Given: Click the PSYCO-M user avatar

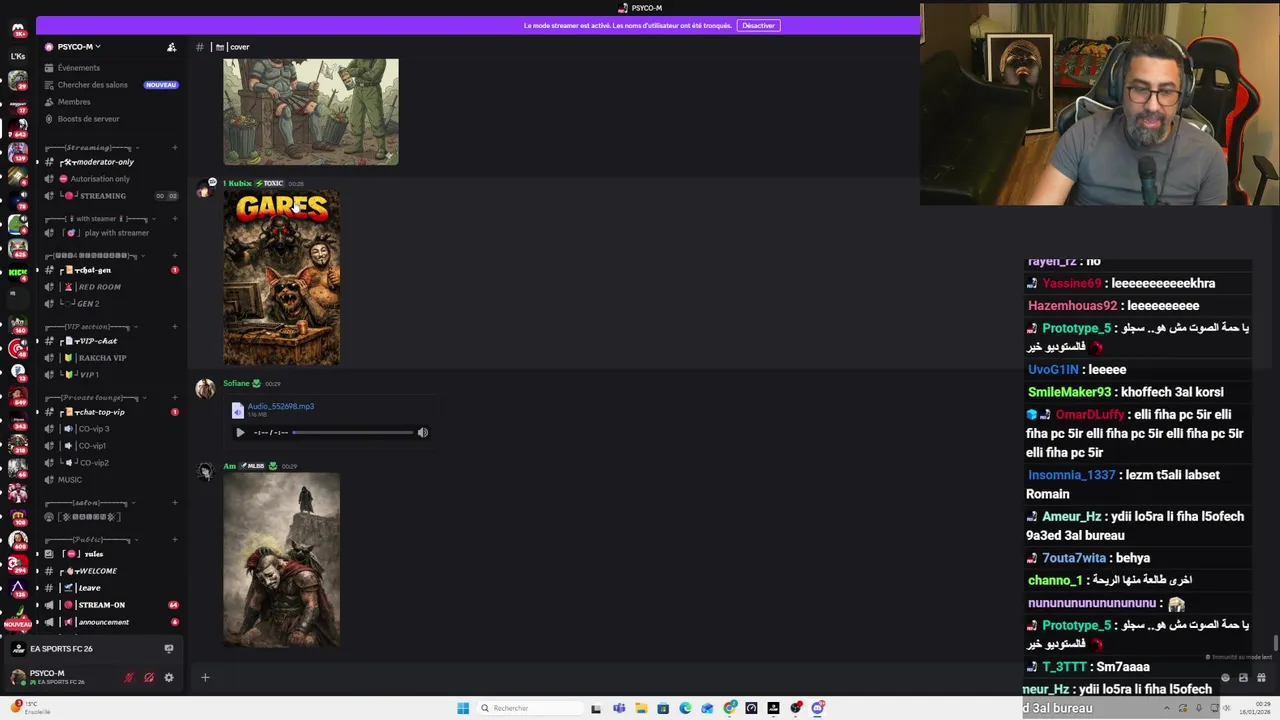Looking at the screenshot, I should 18,677.
